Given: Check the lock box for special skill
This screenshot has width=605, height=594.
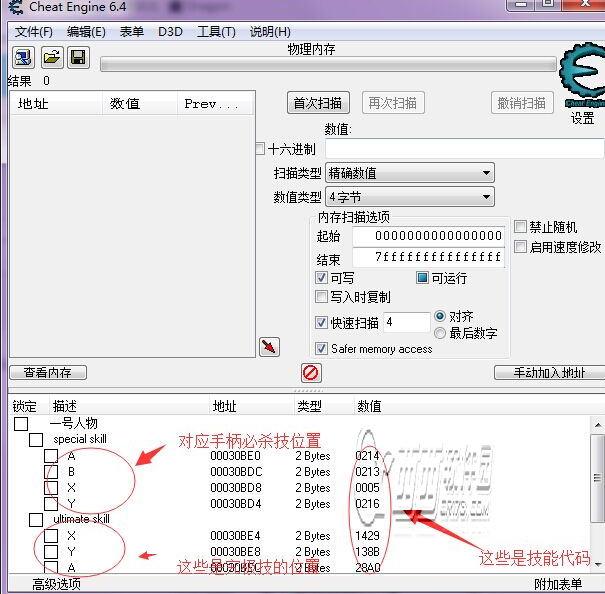Looking at the screenshot, I should 36,440.
